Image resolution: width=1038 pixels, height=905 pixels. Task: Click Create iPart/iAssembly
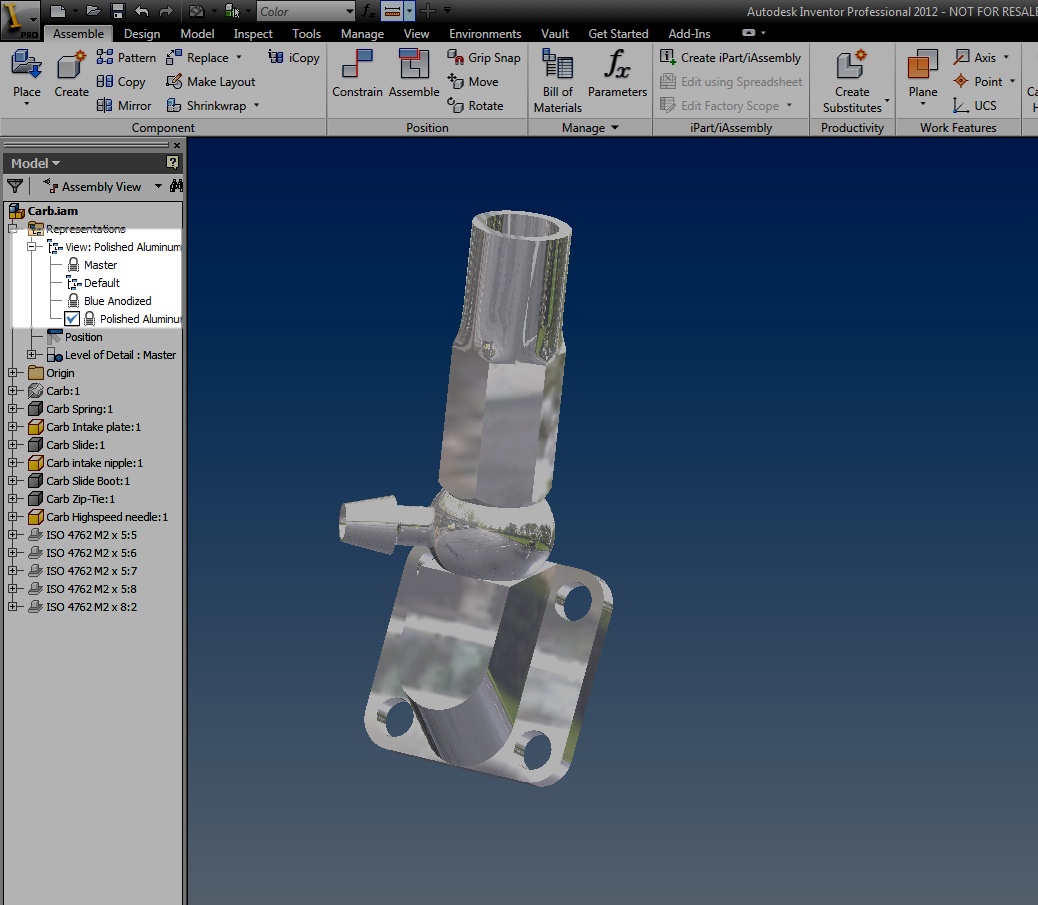(x=730, y=58)
